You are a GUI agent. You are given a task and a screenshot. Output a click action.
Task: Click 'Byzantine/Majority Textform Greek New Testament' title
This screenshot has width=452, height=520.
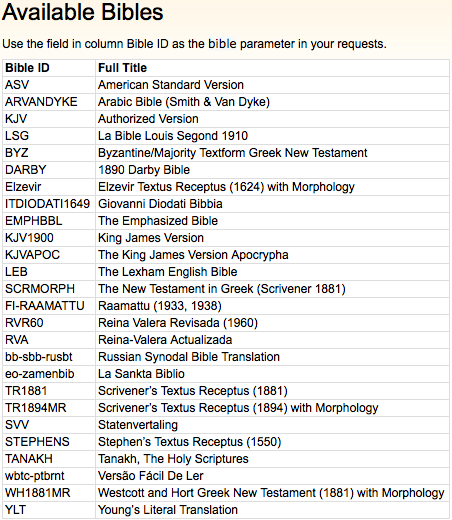click(x=232, y=153)
